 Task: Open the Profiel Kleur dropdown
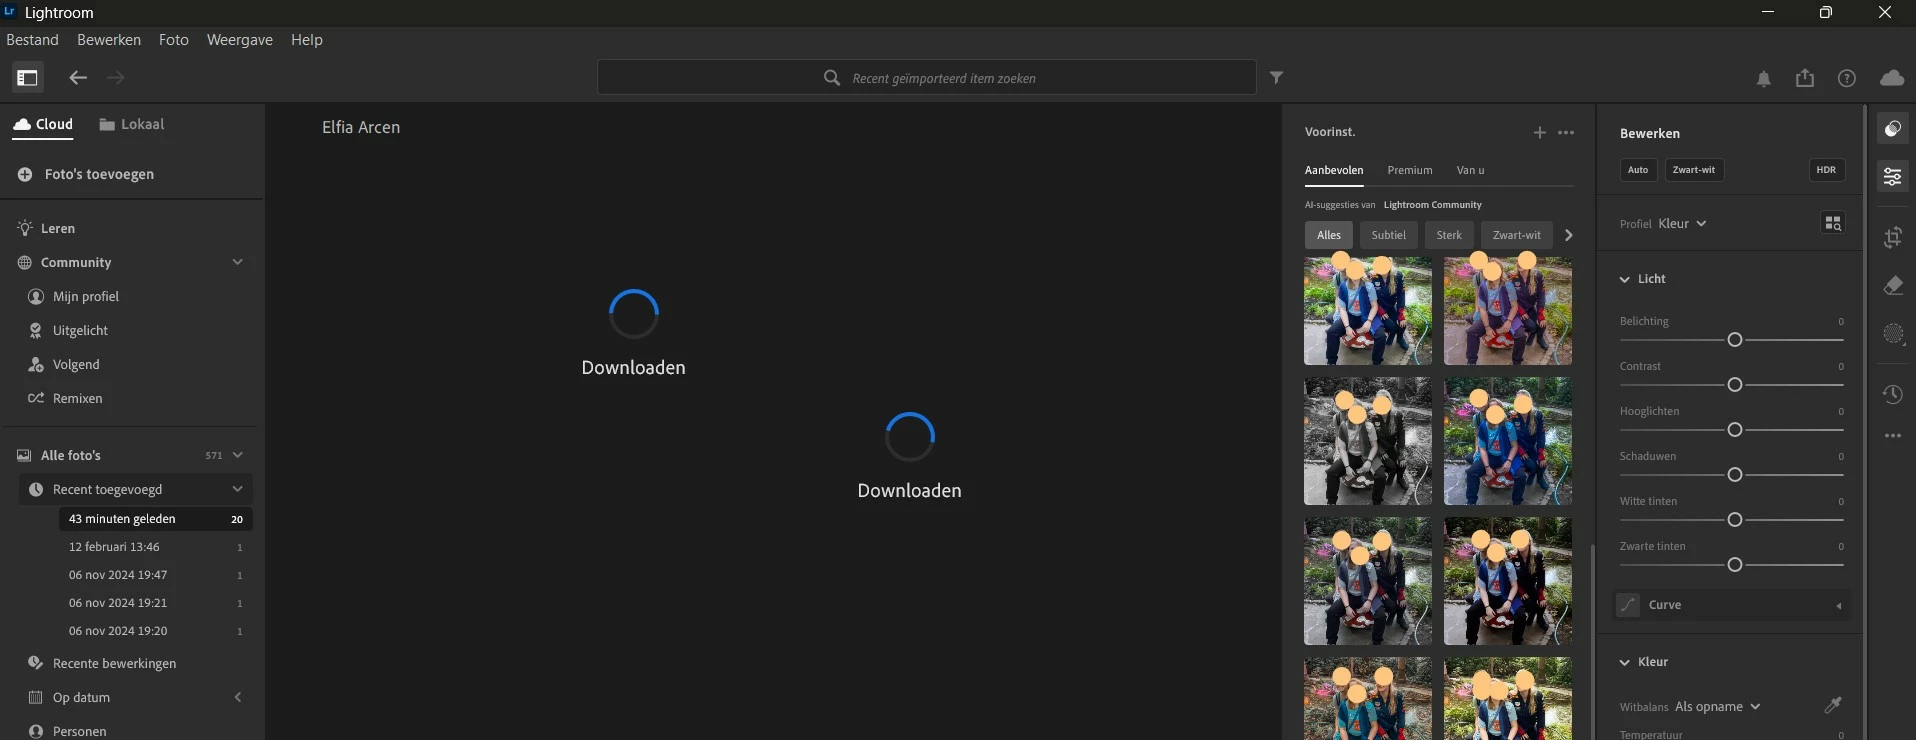[x=1682, y=224]
